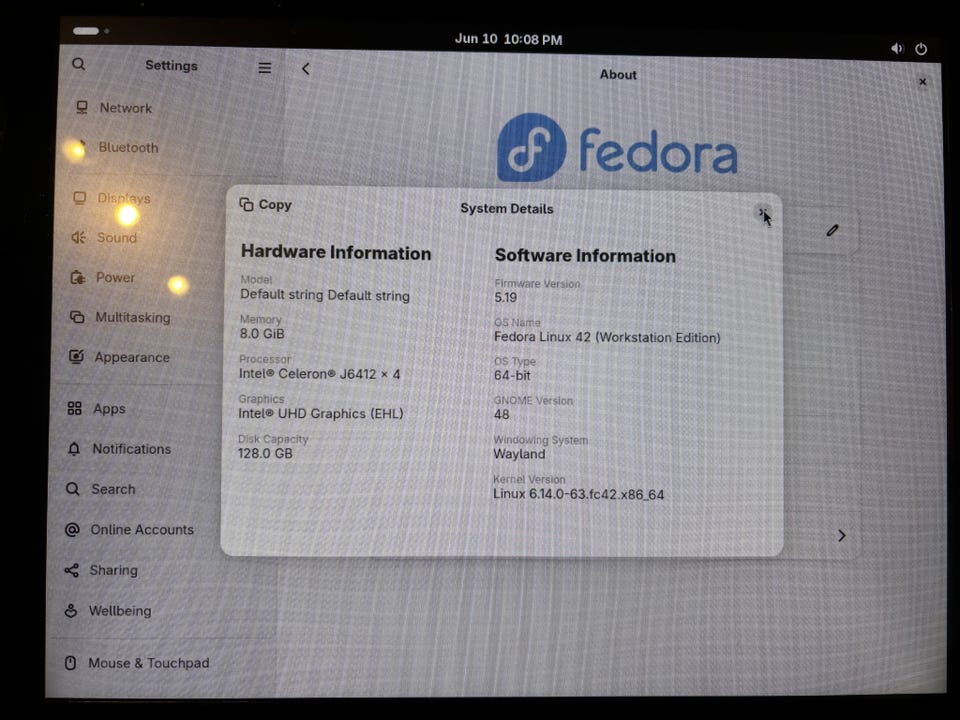Click the Sound speaker icon in sidebar
Screen dimensions: 960x720
point(78,238)
